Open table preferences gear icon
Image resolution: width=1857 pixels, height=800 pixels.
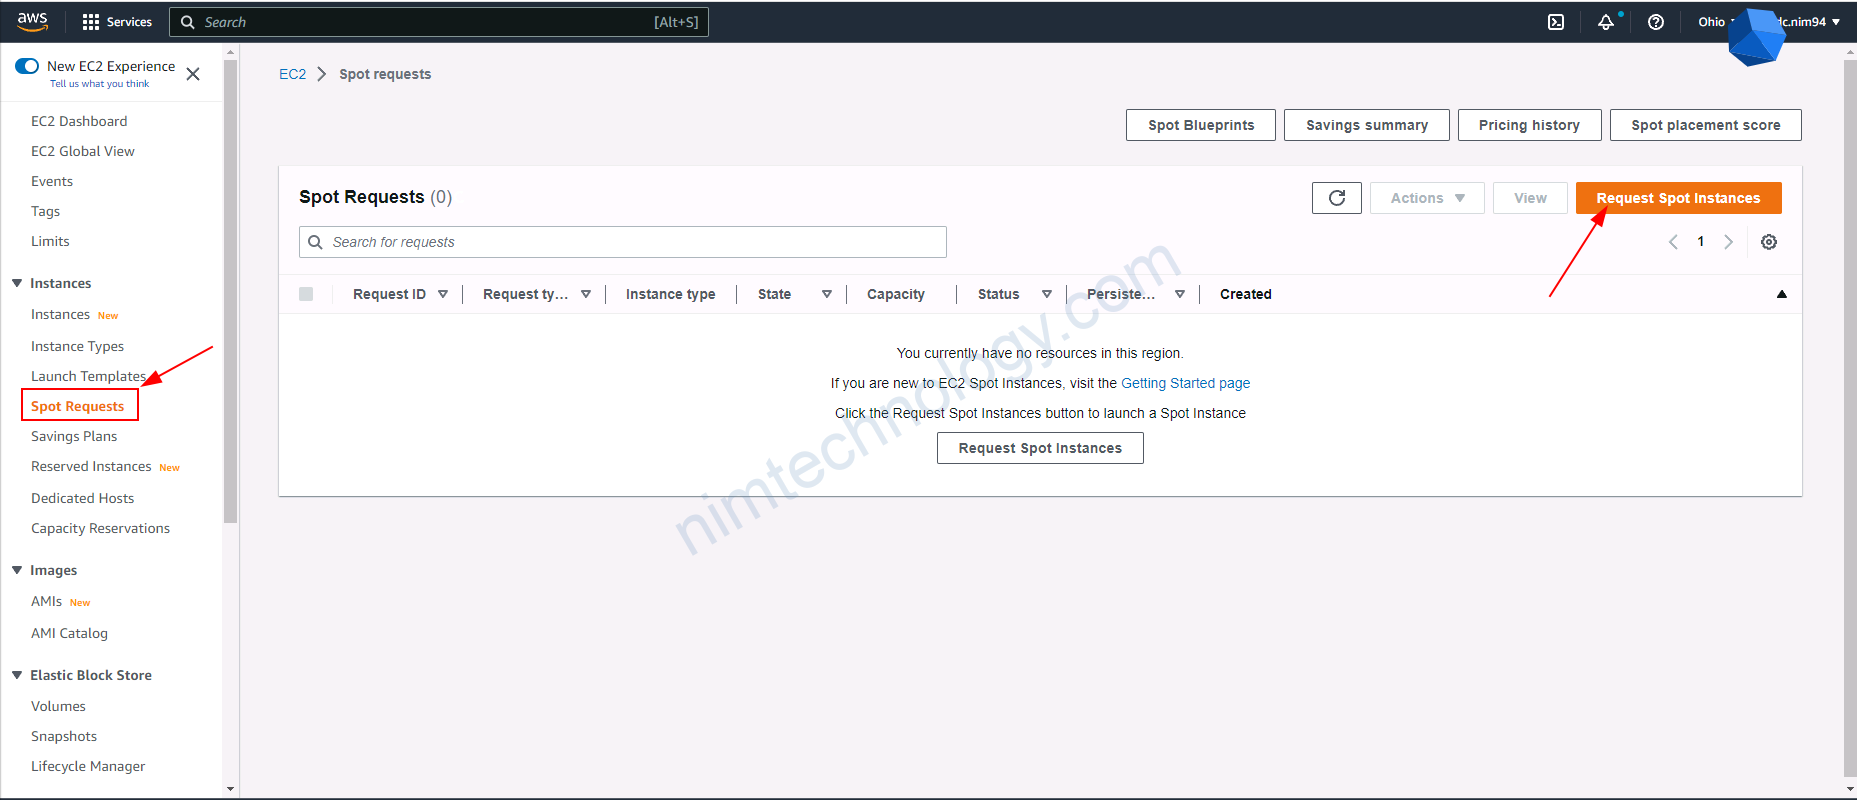point(1769,242)
